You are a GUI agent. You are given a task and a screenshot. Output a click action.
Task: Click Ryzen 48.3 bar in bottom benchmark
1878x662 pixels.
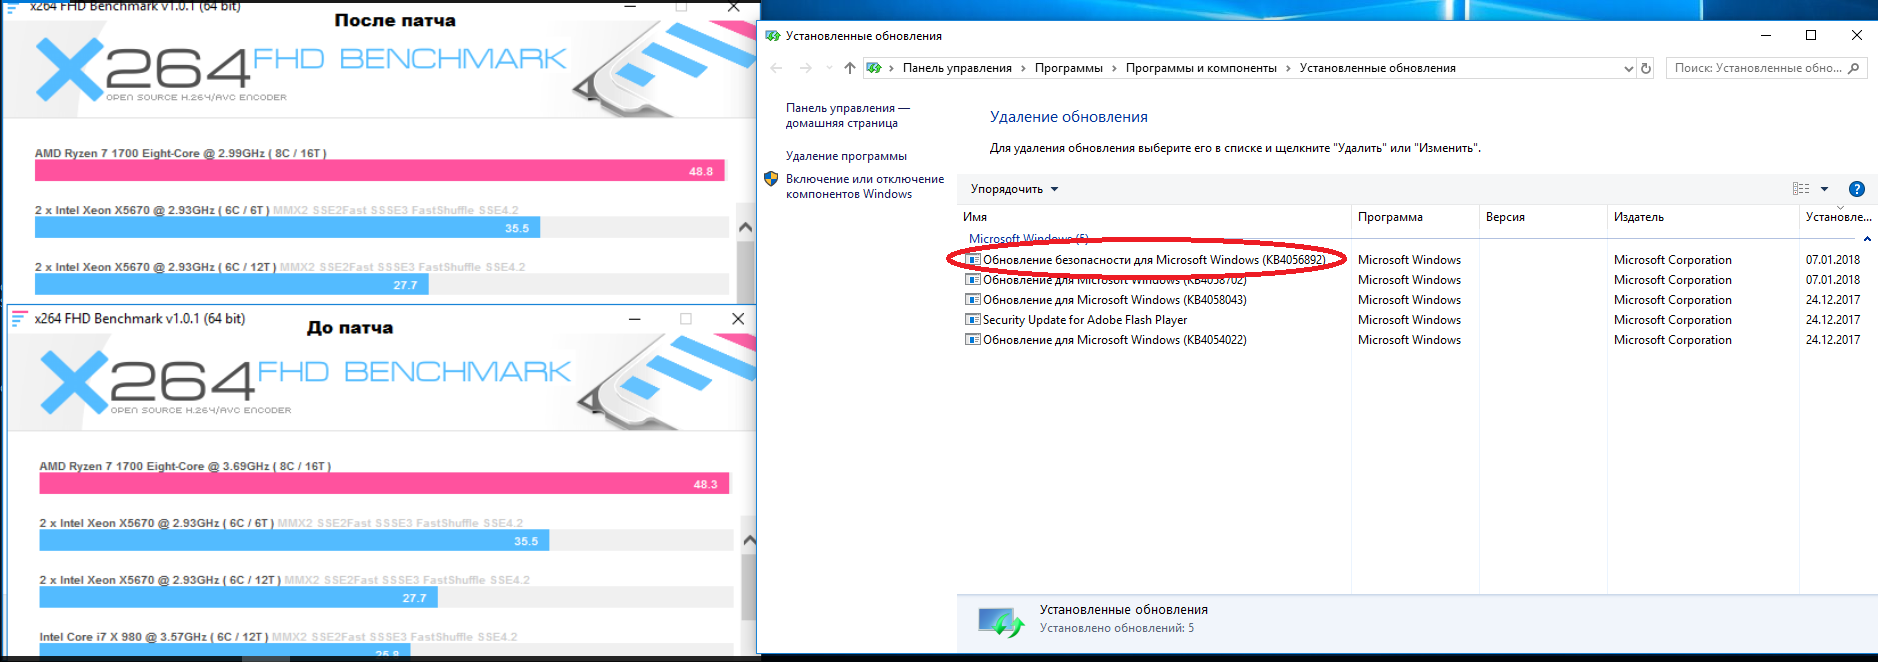(384, 484)
